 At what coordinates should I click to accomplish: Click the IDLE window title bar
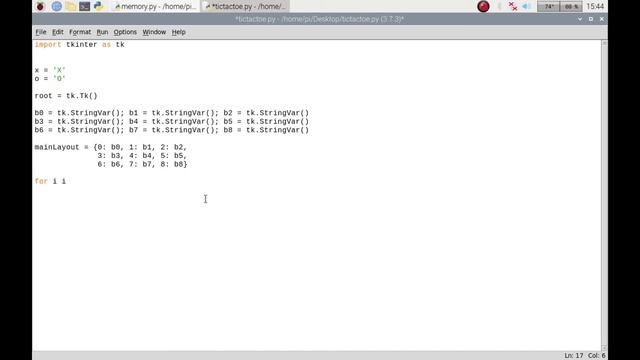click(320, 19)
